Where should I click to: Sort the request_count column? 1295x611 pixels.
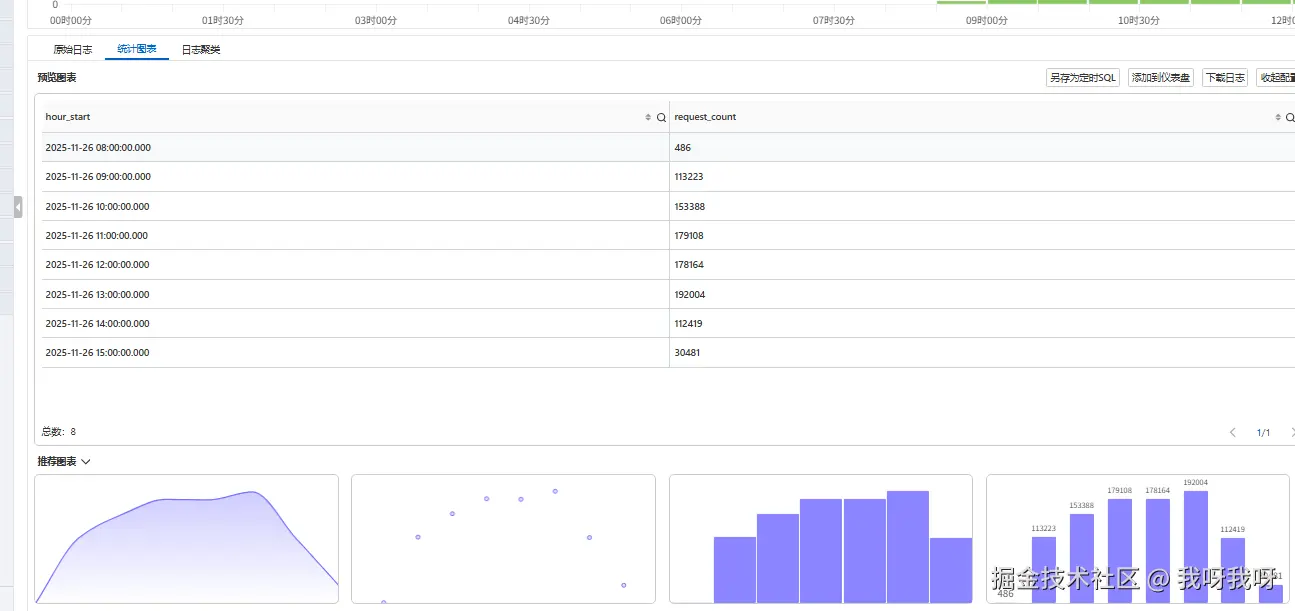pos(1278,118)
